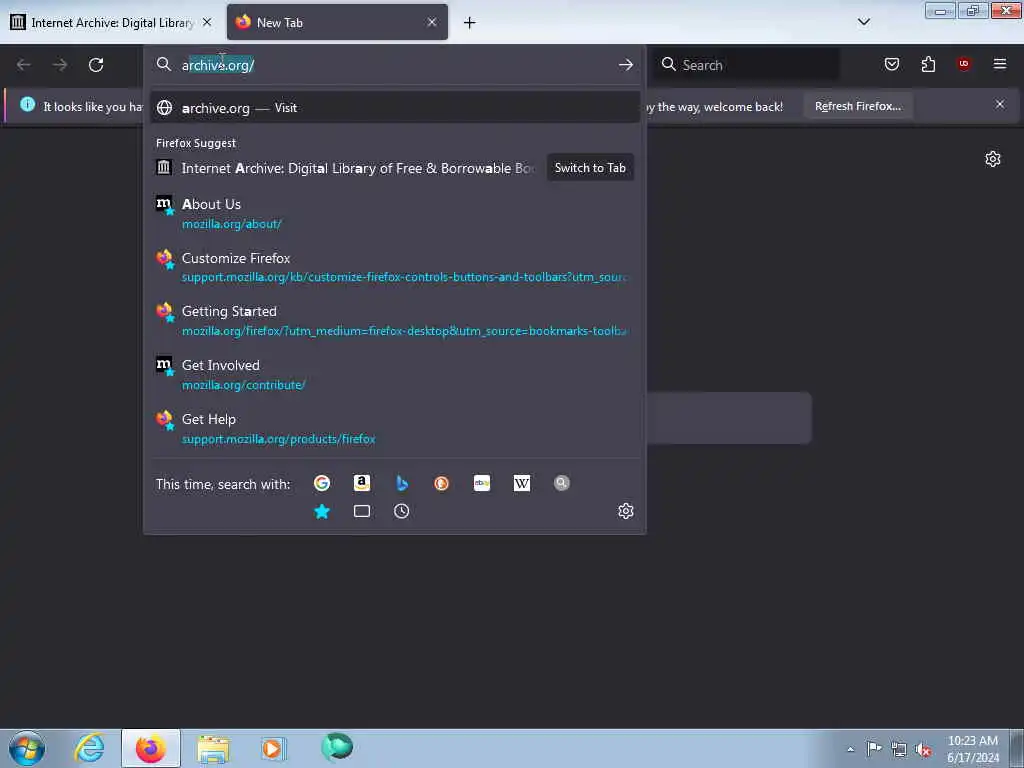Open Save to Pocket button
The height and width of the screenshot is (768, 1024).
coord(892,64)
